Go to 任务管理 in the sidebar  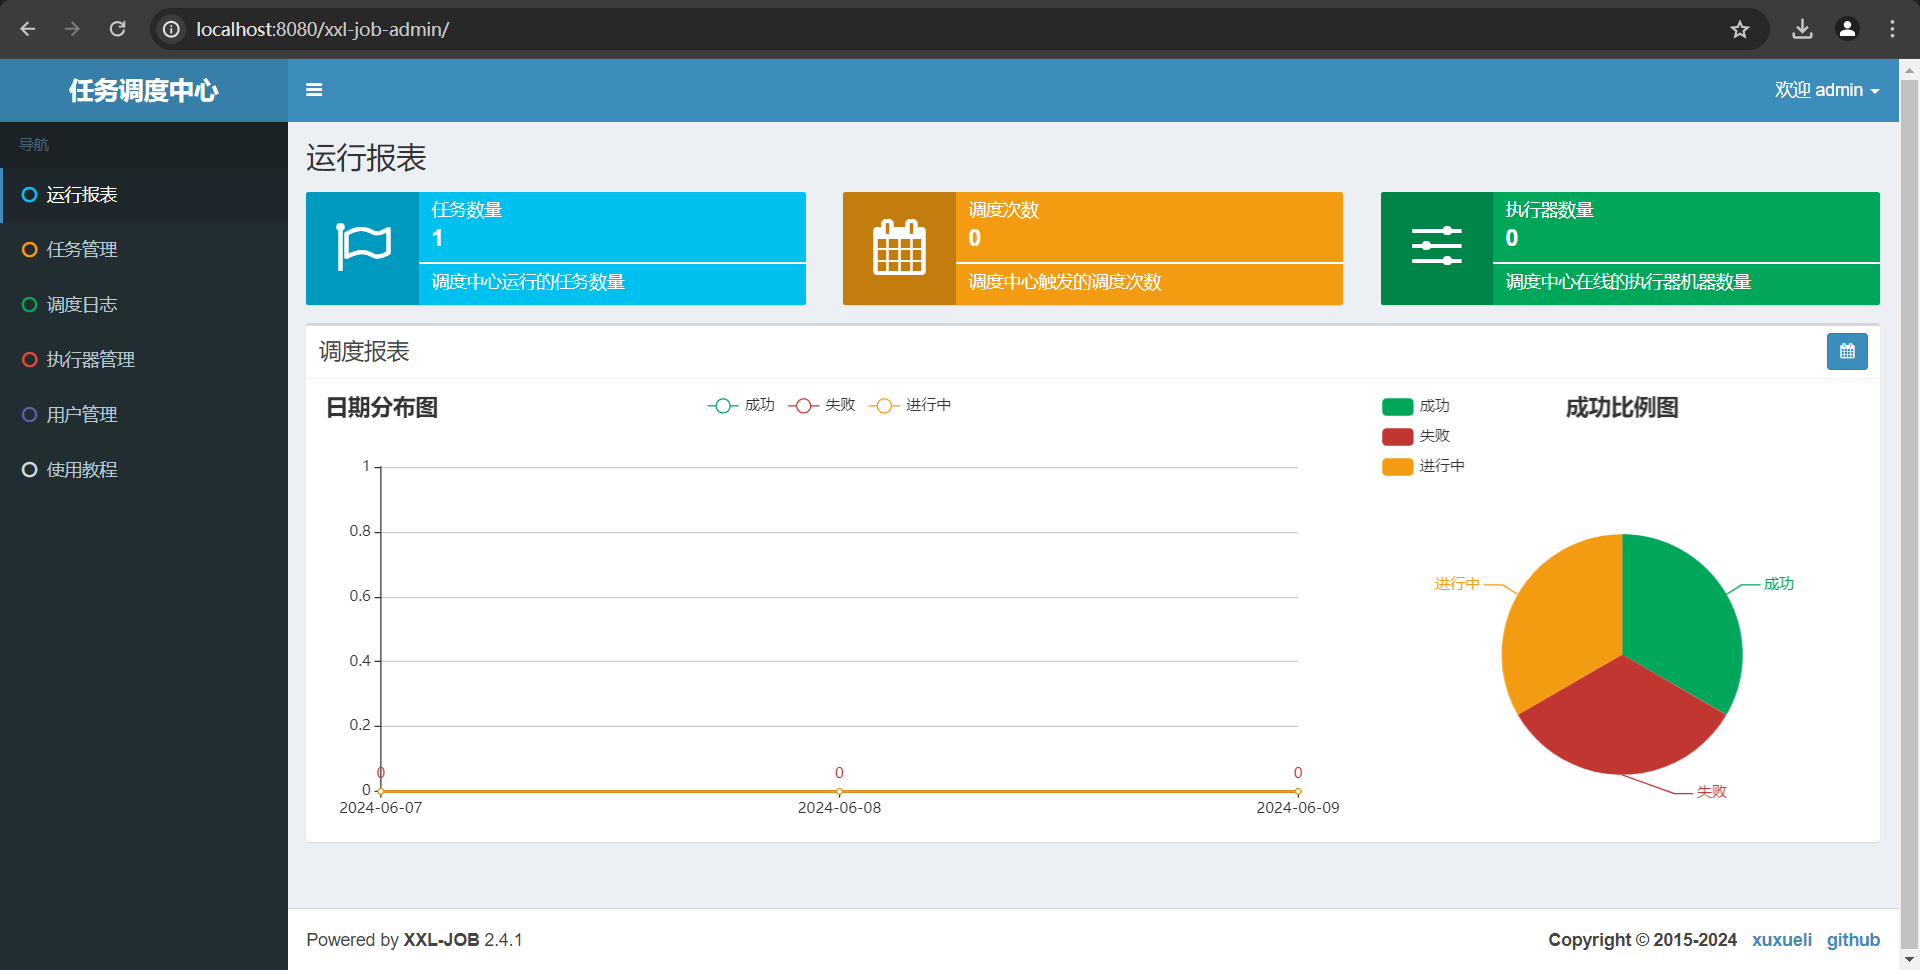point(82,250)
